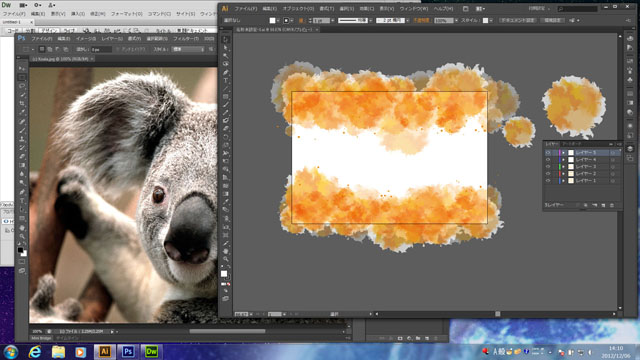Click the 不透明度 link in Illustrator's control bar
640x360 pixels.
pos(422,20)
